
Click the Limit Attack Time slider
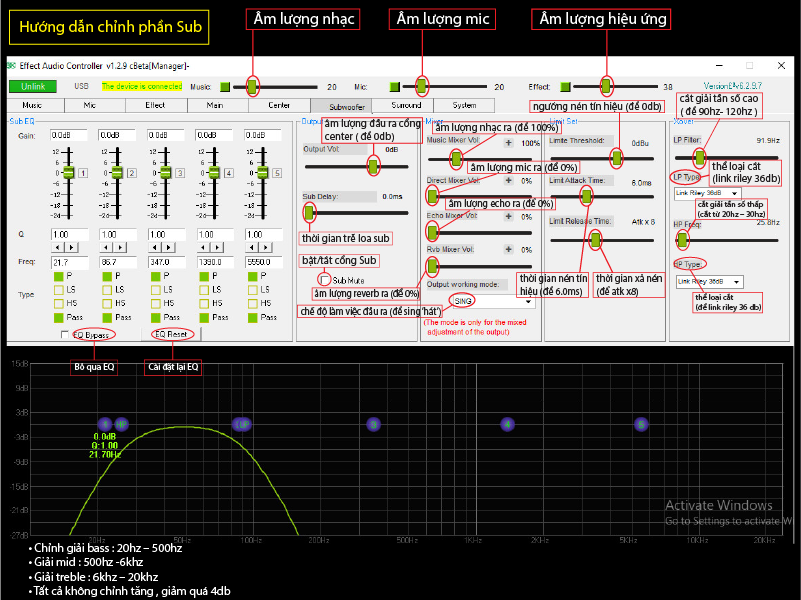[x=602, y=196]
